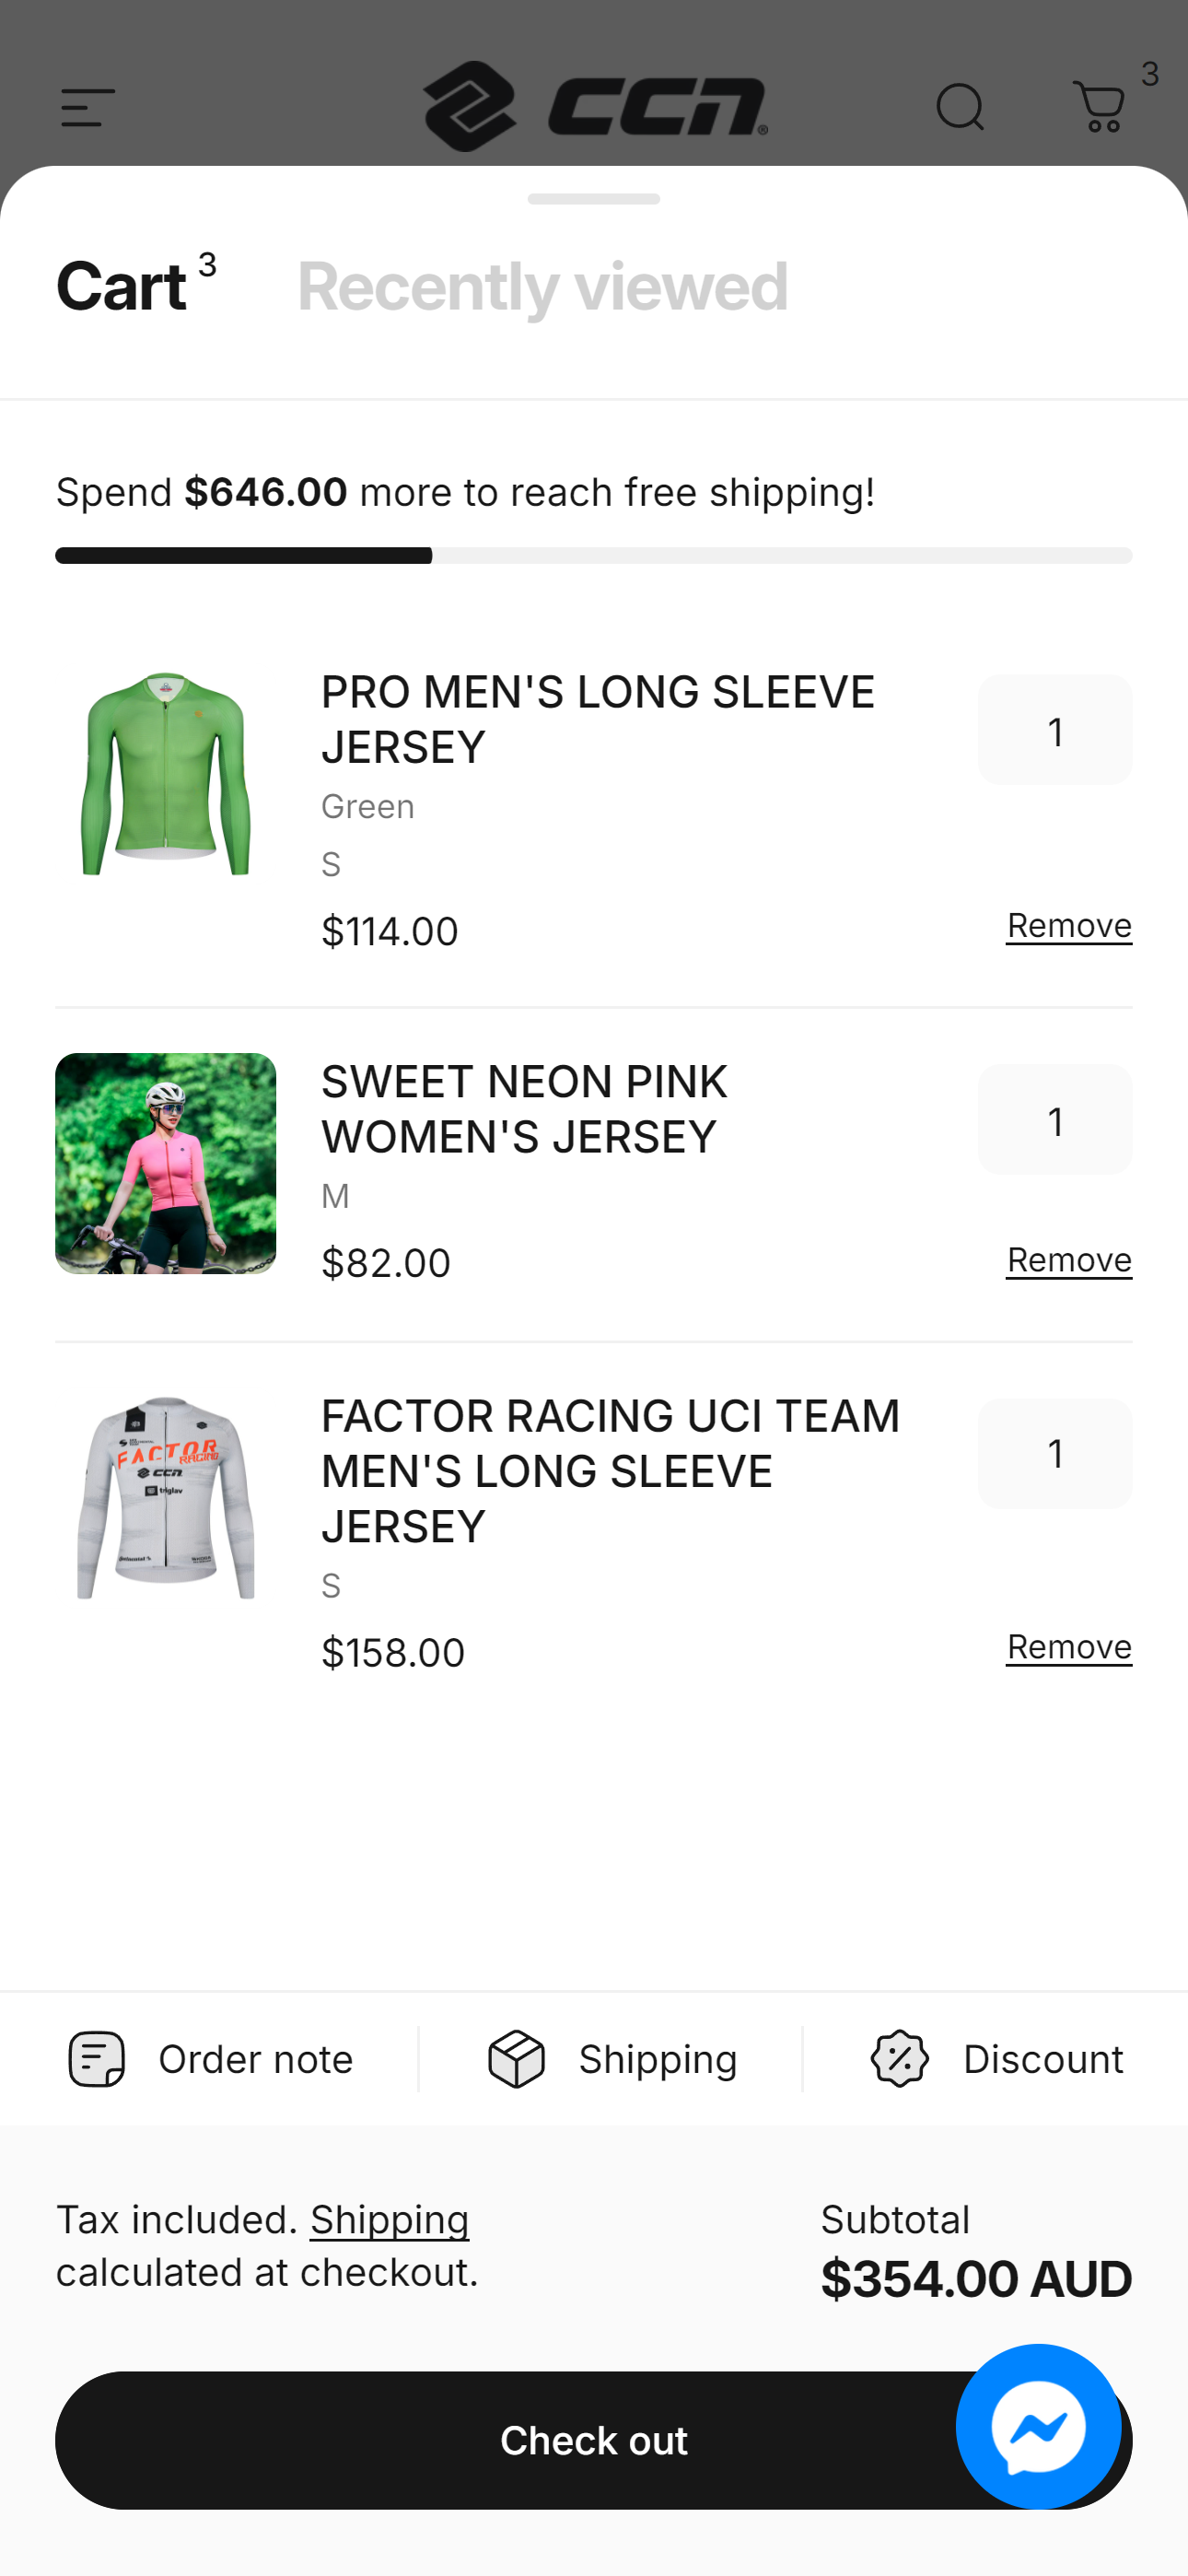Open the pink women's jersey thumbnail
Viewport: 1188px width, 2576px height.
point(166,1163)
